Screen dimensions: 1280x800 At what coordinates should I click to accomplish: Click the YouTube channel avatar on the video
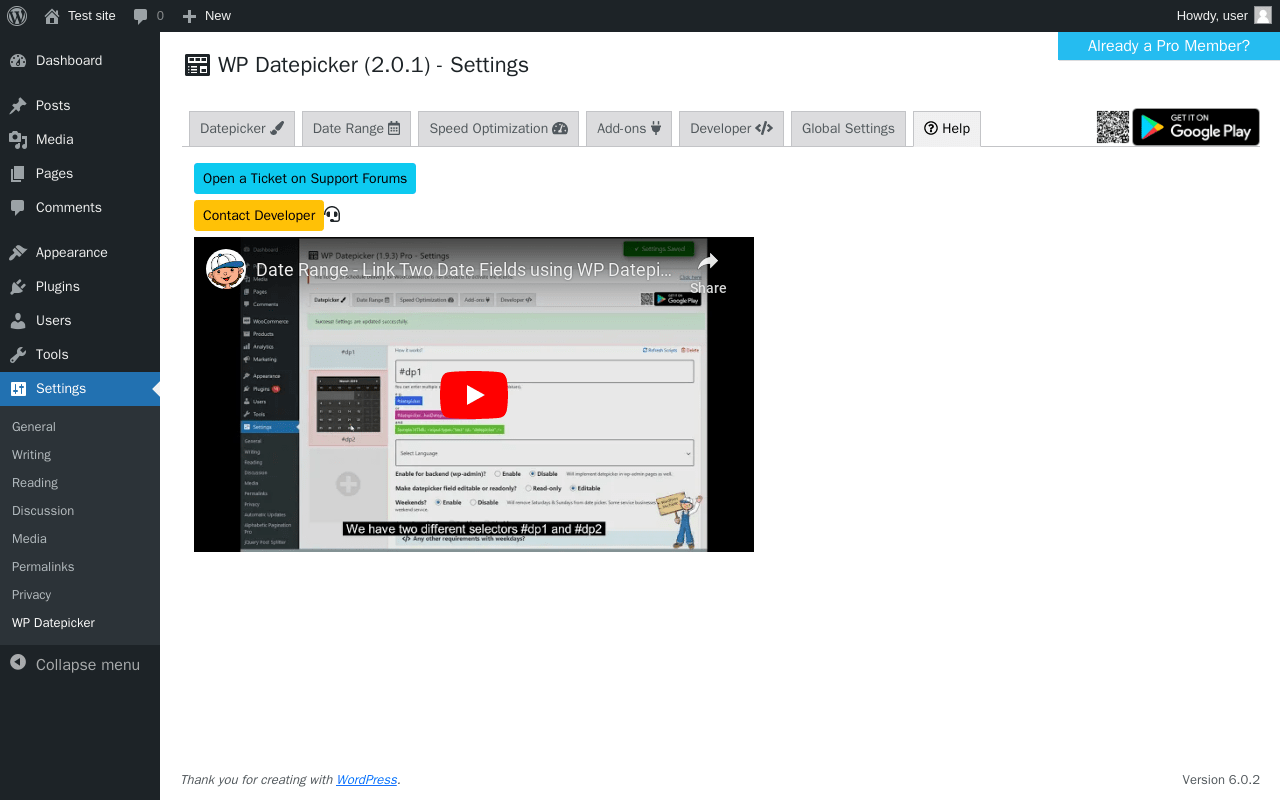[226, 269]
